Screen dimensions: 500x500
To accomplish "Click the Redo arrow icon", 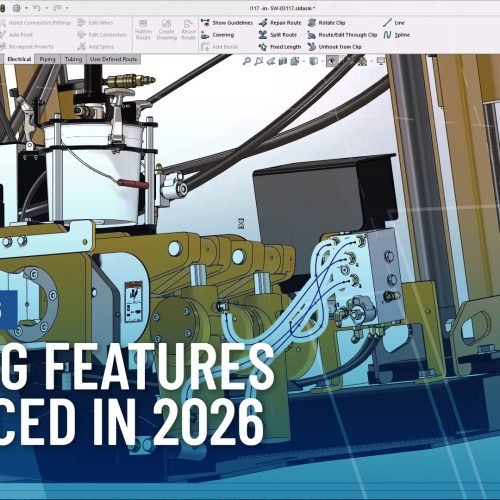I will [x=57, y=8].
